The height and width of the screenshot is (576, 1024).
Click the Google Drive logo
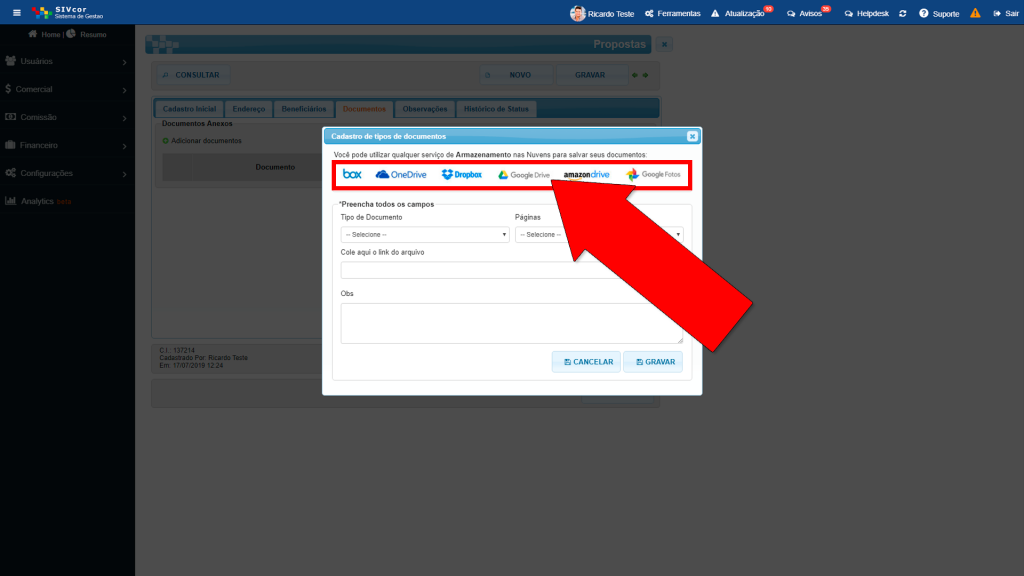[524, 175]
